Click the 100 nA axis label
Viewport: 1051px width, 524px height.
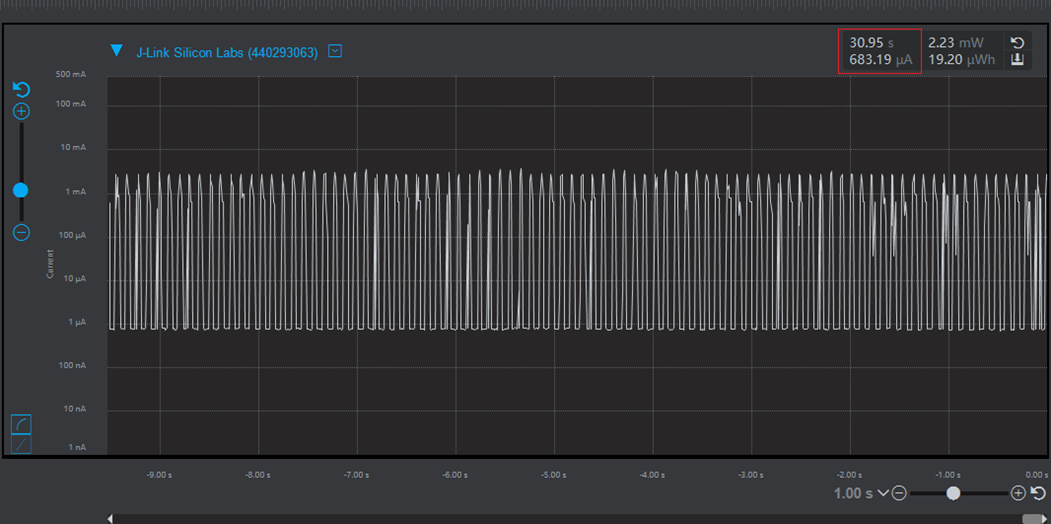pos(72,366)
